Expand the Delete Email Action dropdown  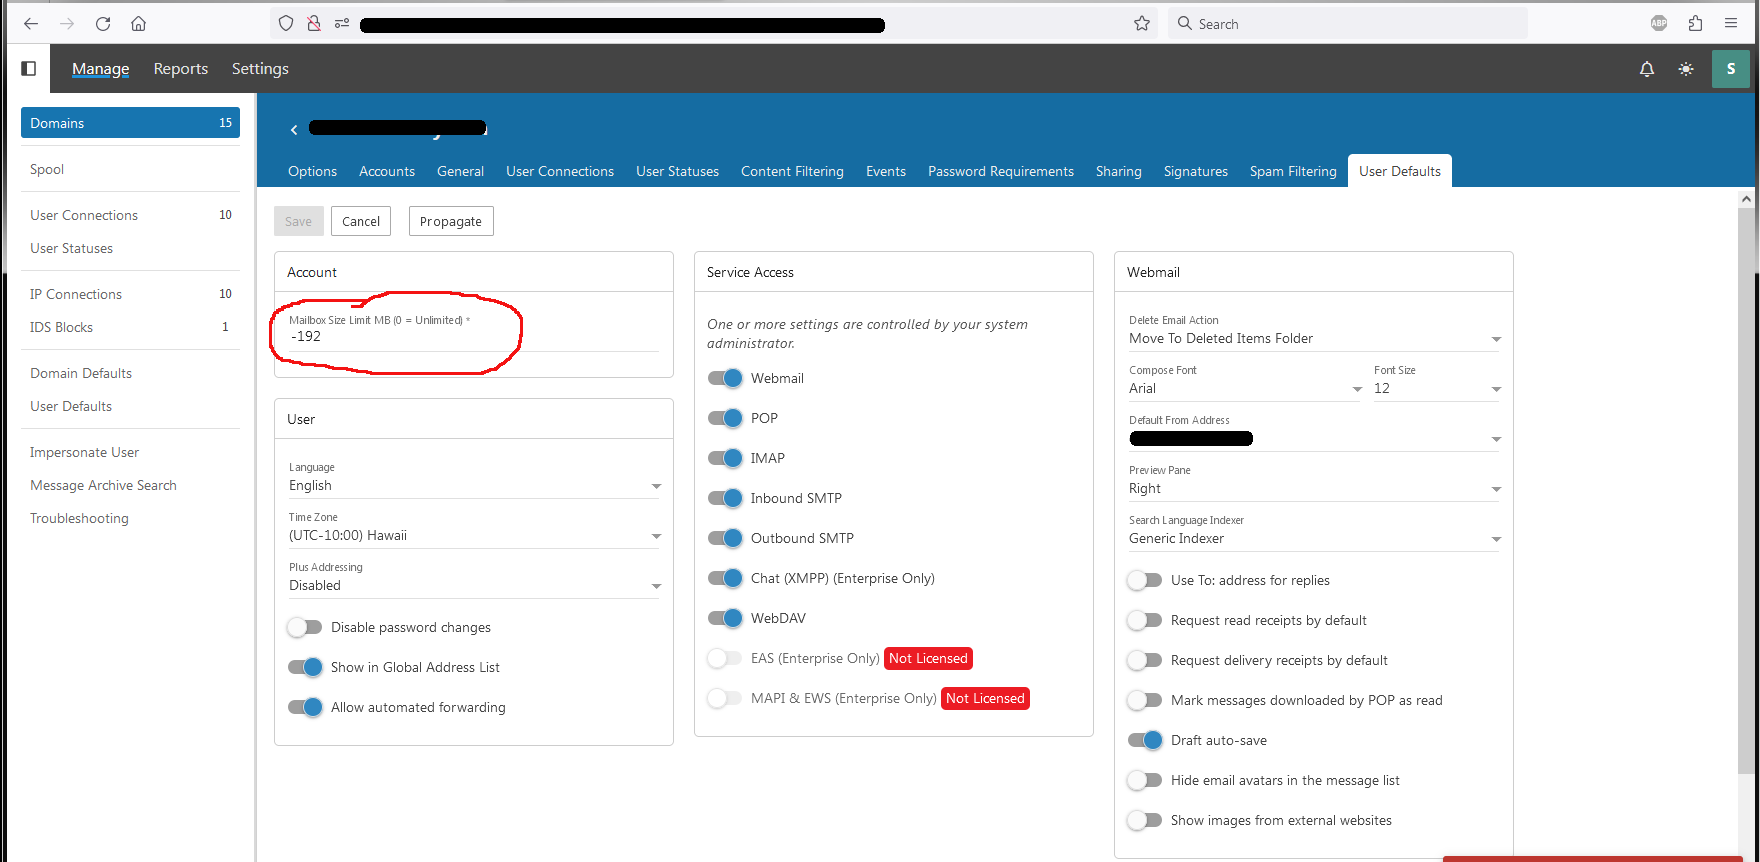click(x=1314, y=339)
